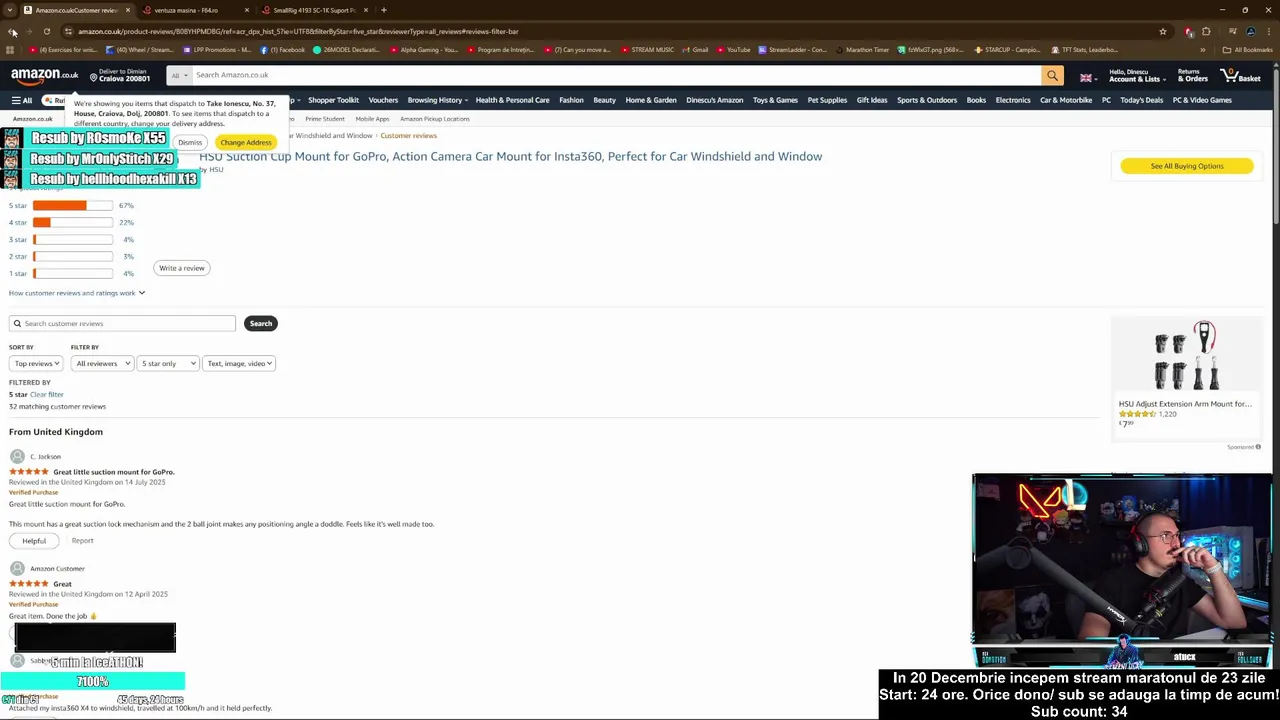Viewport: 1280px width, 720px height.
Task: Open Amazon Pickup Locations link
Action: (x=434, y=119)
